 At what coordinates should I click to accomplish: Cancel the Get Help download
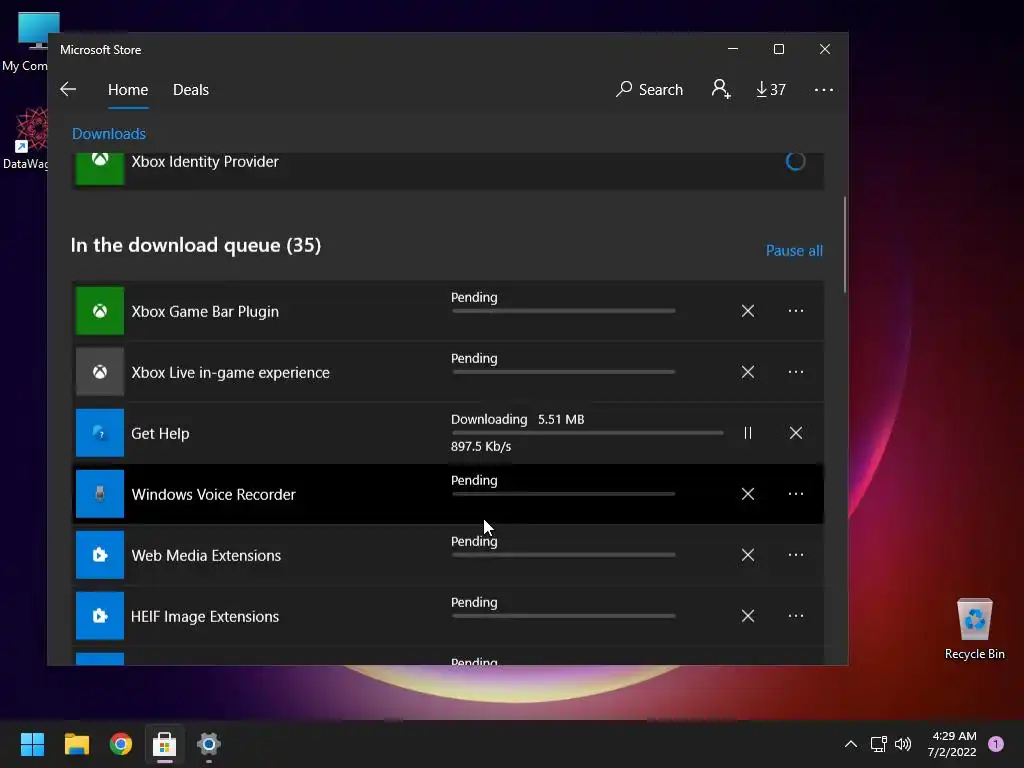(x=795, y=433)
